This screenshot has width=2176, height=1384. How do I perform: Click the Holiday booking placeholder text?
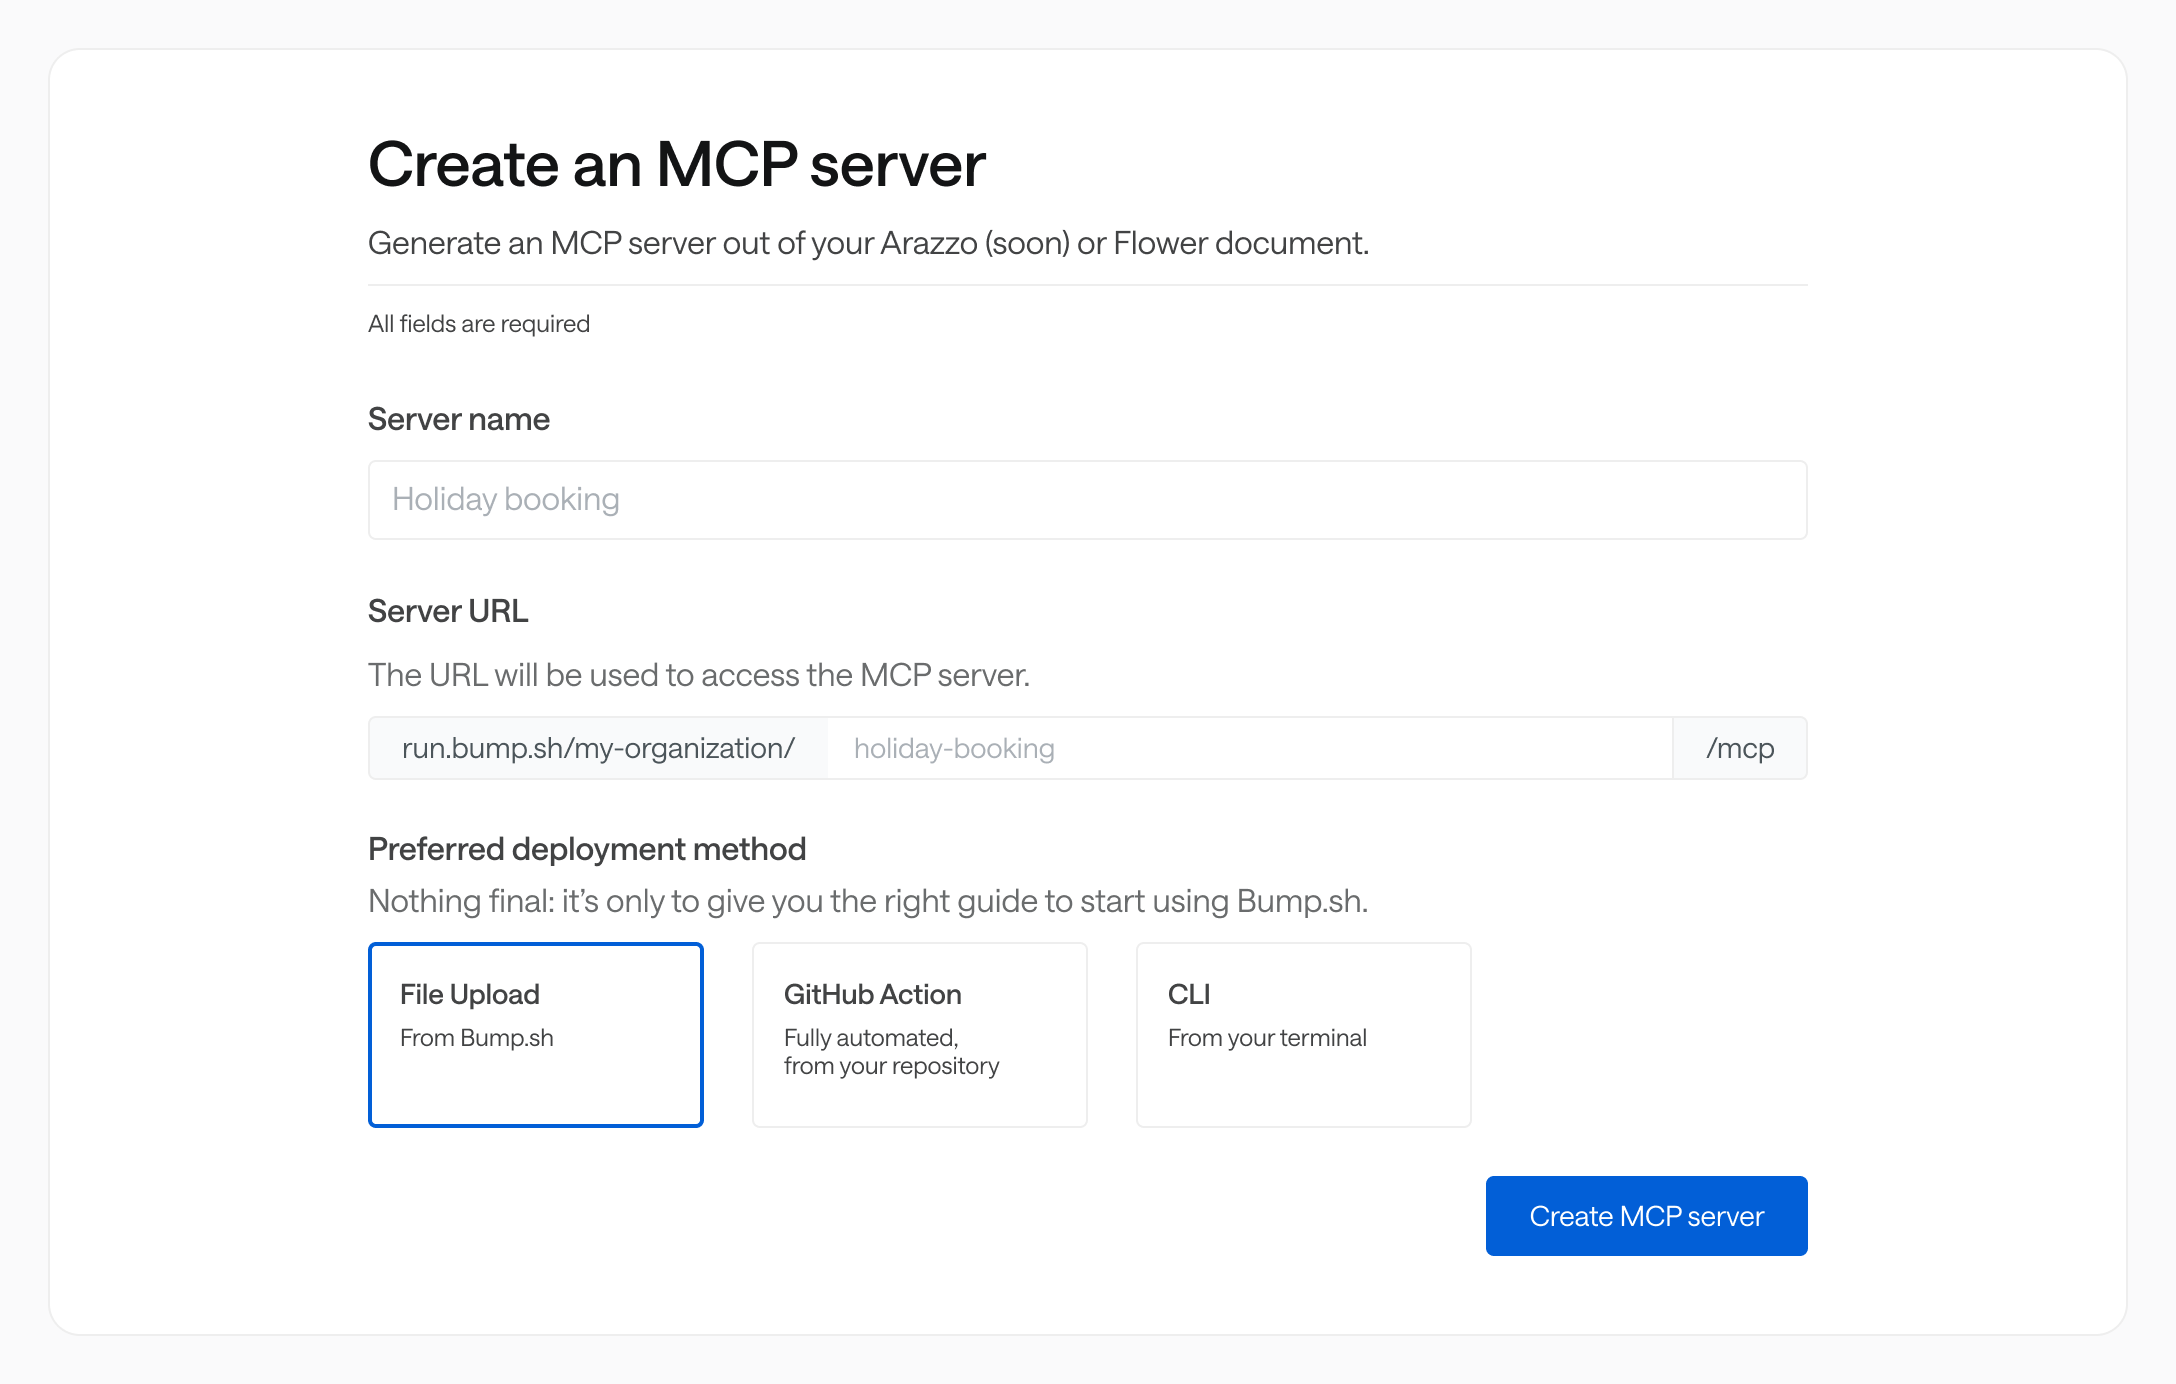point(506,499)
